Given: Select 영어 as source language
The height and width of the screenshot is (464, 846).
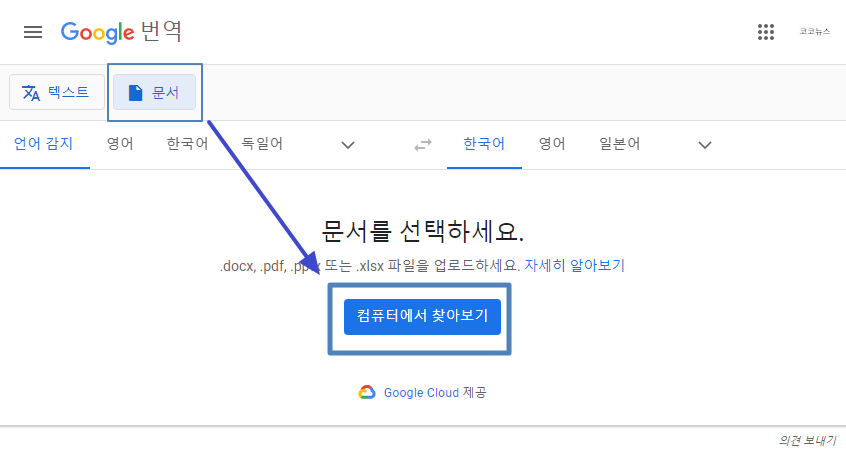Looking at the screenshot, I should click(120, 144).
